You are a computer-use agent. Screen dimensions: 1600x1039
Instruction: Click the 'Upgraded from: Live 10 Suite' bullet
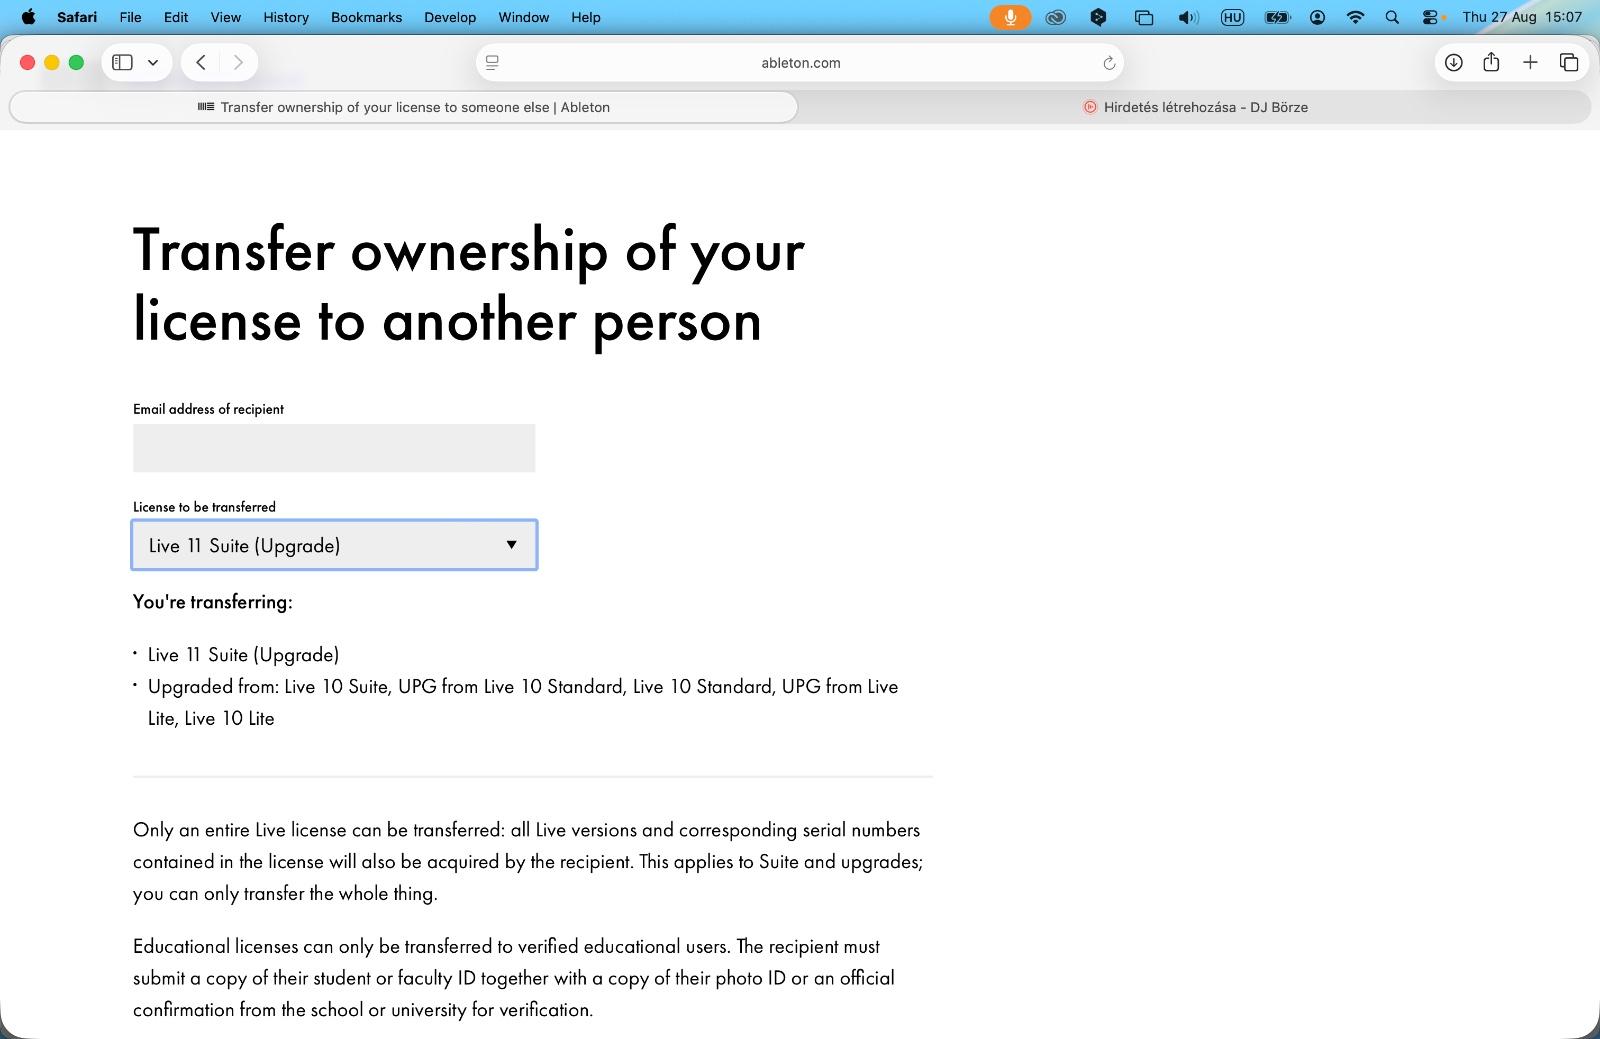pos(523,702)
